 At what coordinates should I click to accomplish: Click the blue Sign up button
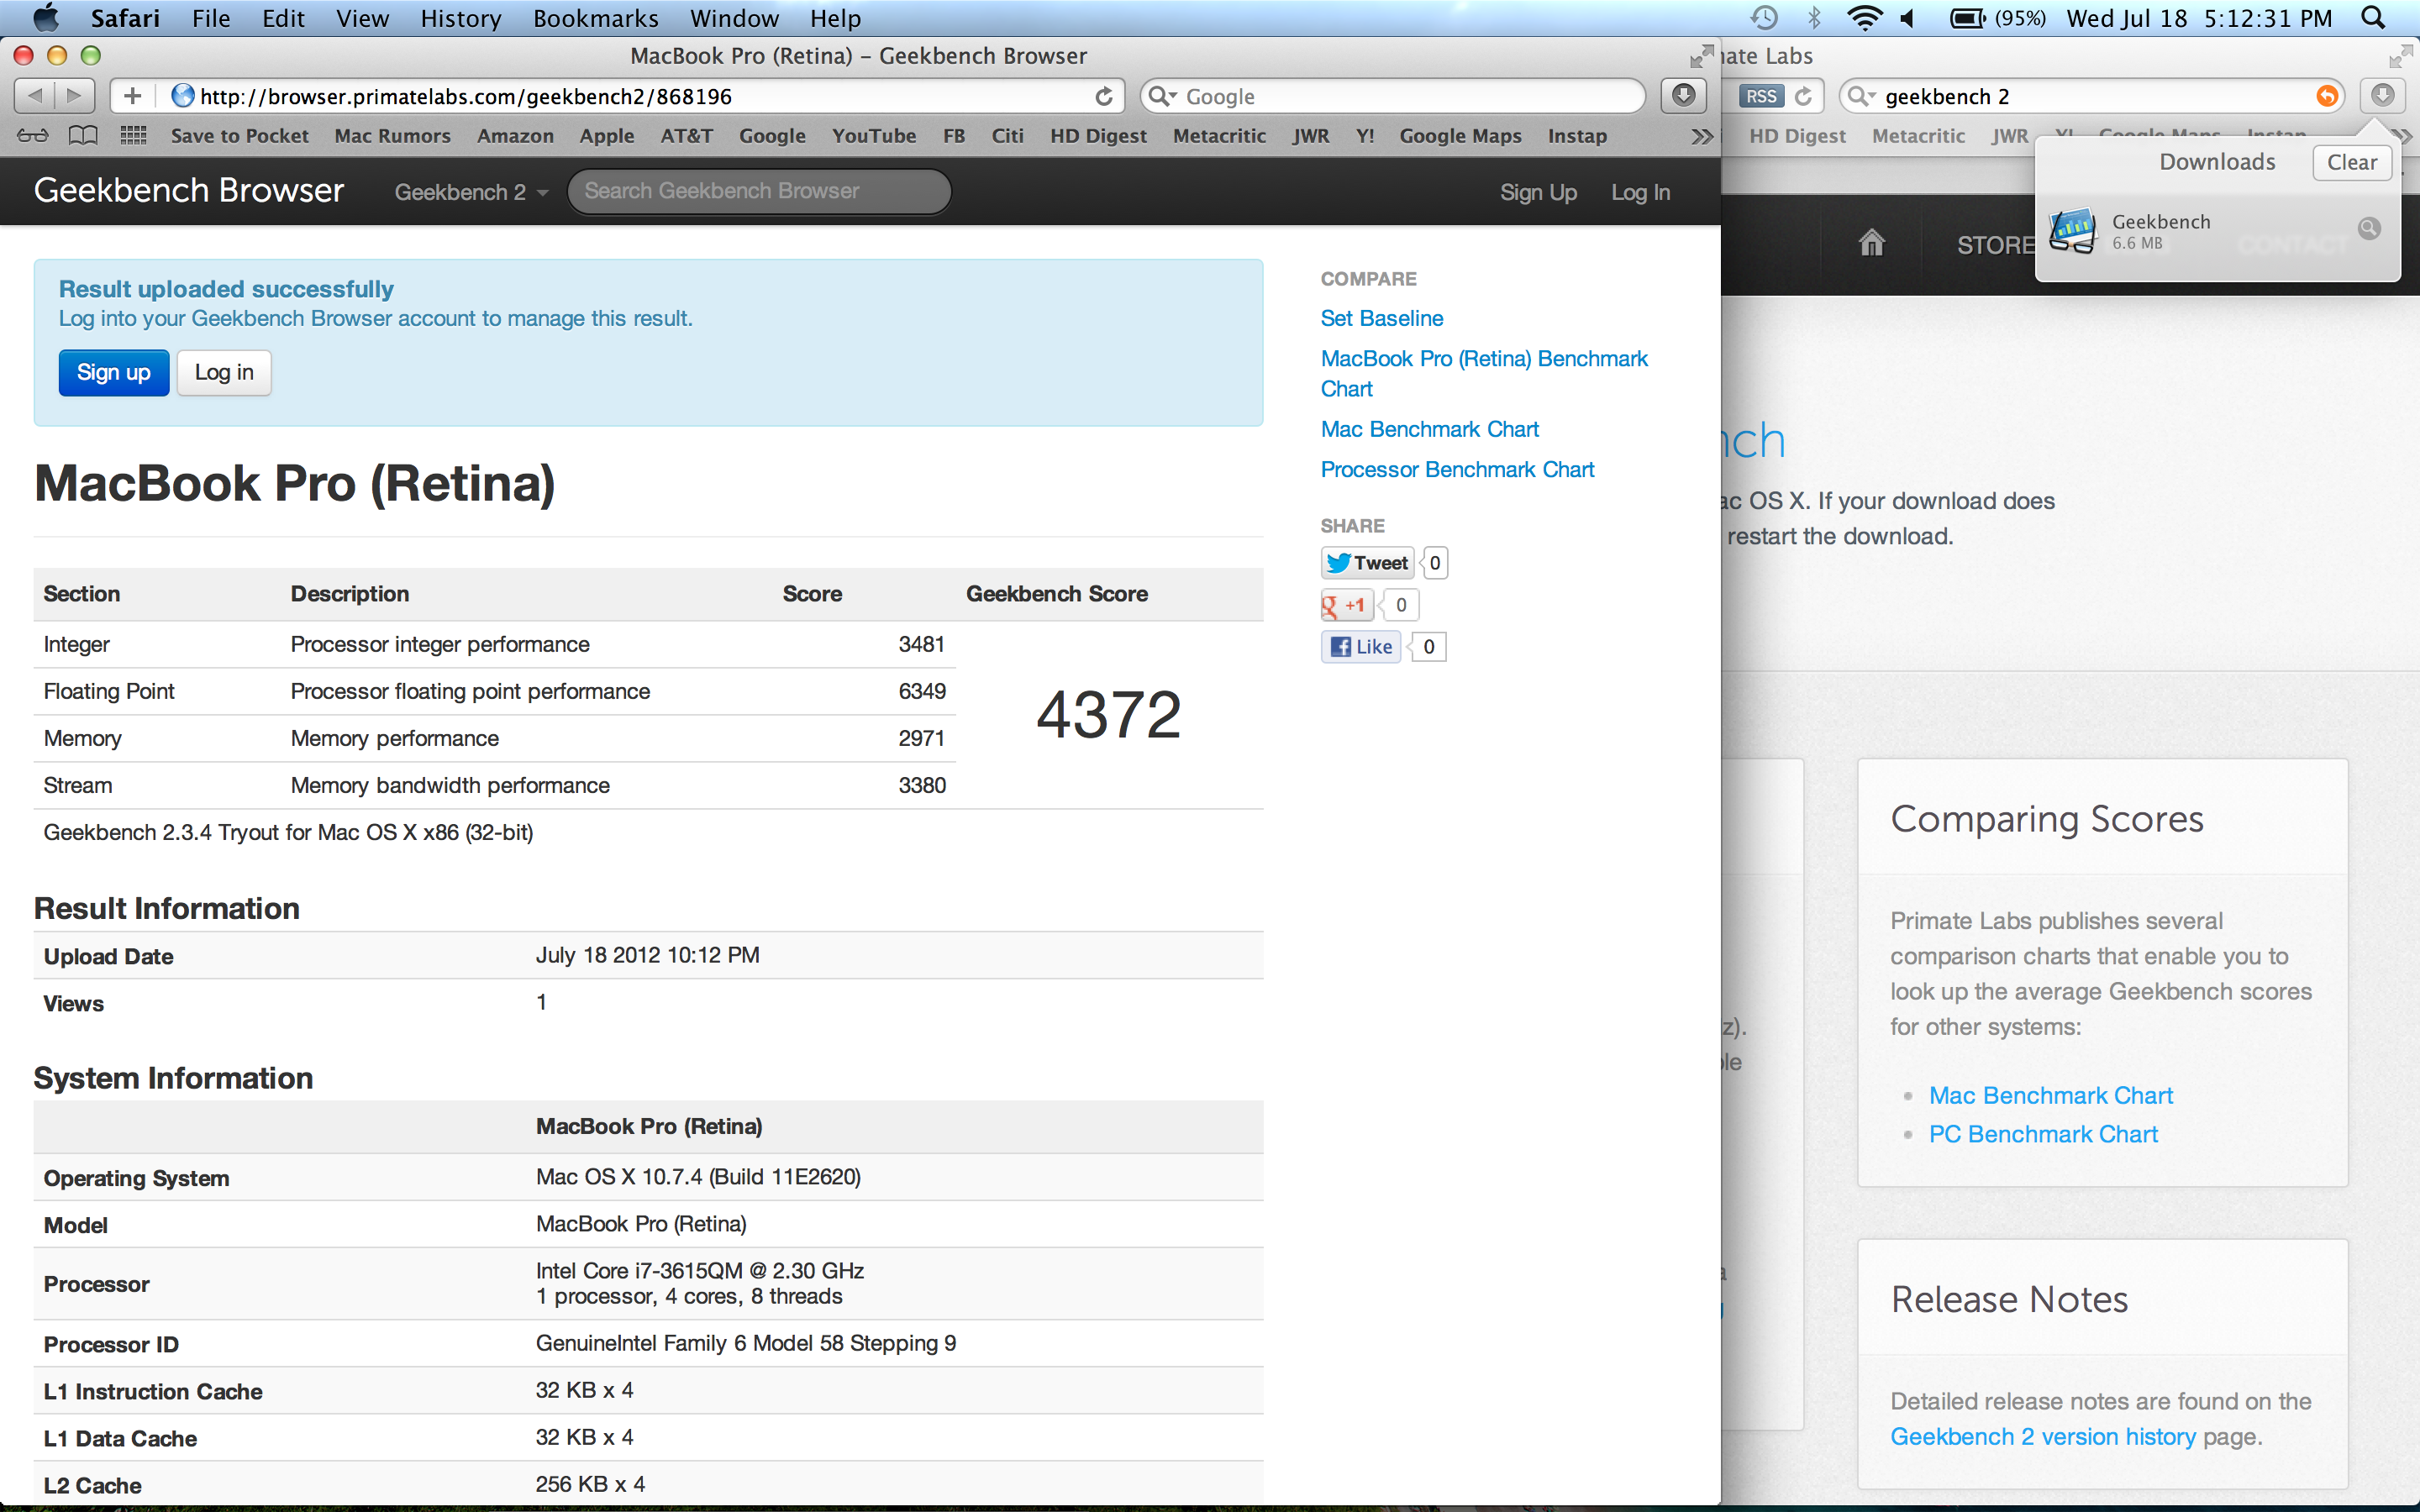[114, 372]
